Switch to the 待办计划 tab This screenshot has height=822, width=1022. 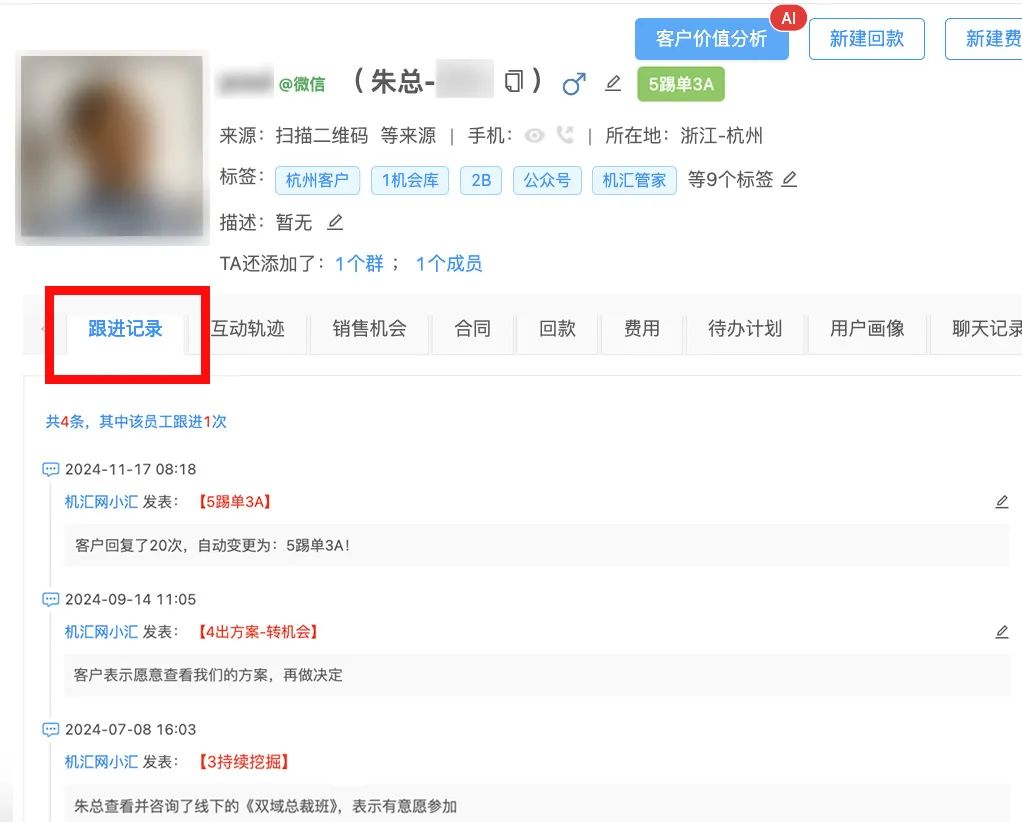(x=745, y=329)
